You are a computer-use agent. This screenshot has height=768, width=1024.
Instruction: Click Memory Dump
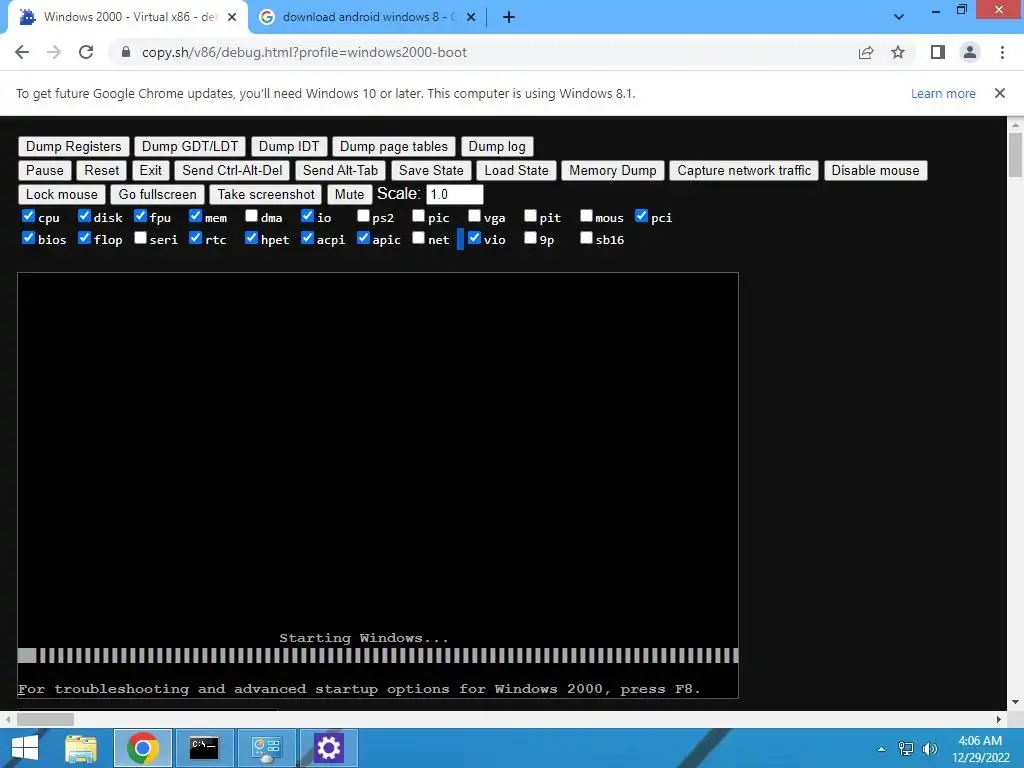613,170
